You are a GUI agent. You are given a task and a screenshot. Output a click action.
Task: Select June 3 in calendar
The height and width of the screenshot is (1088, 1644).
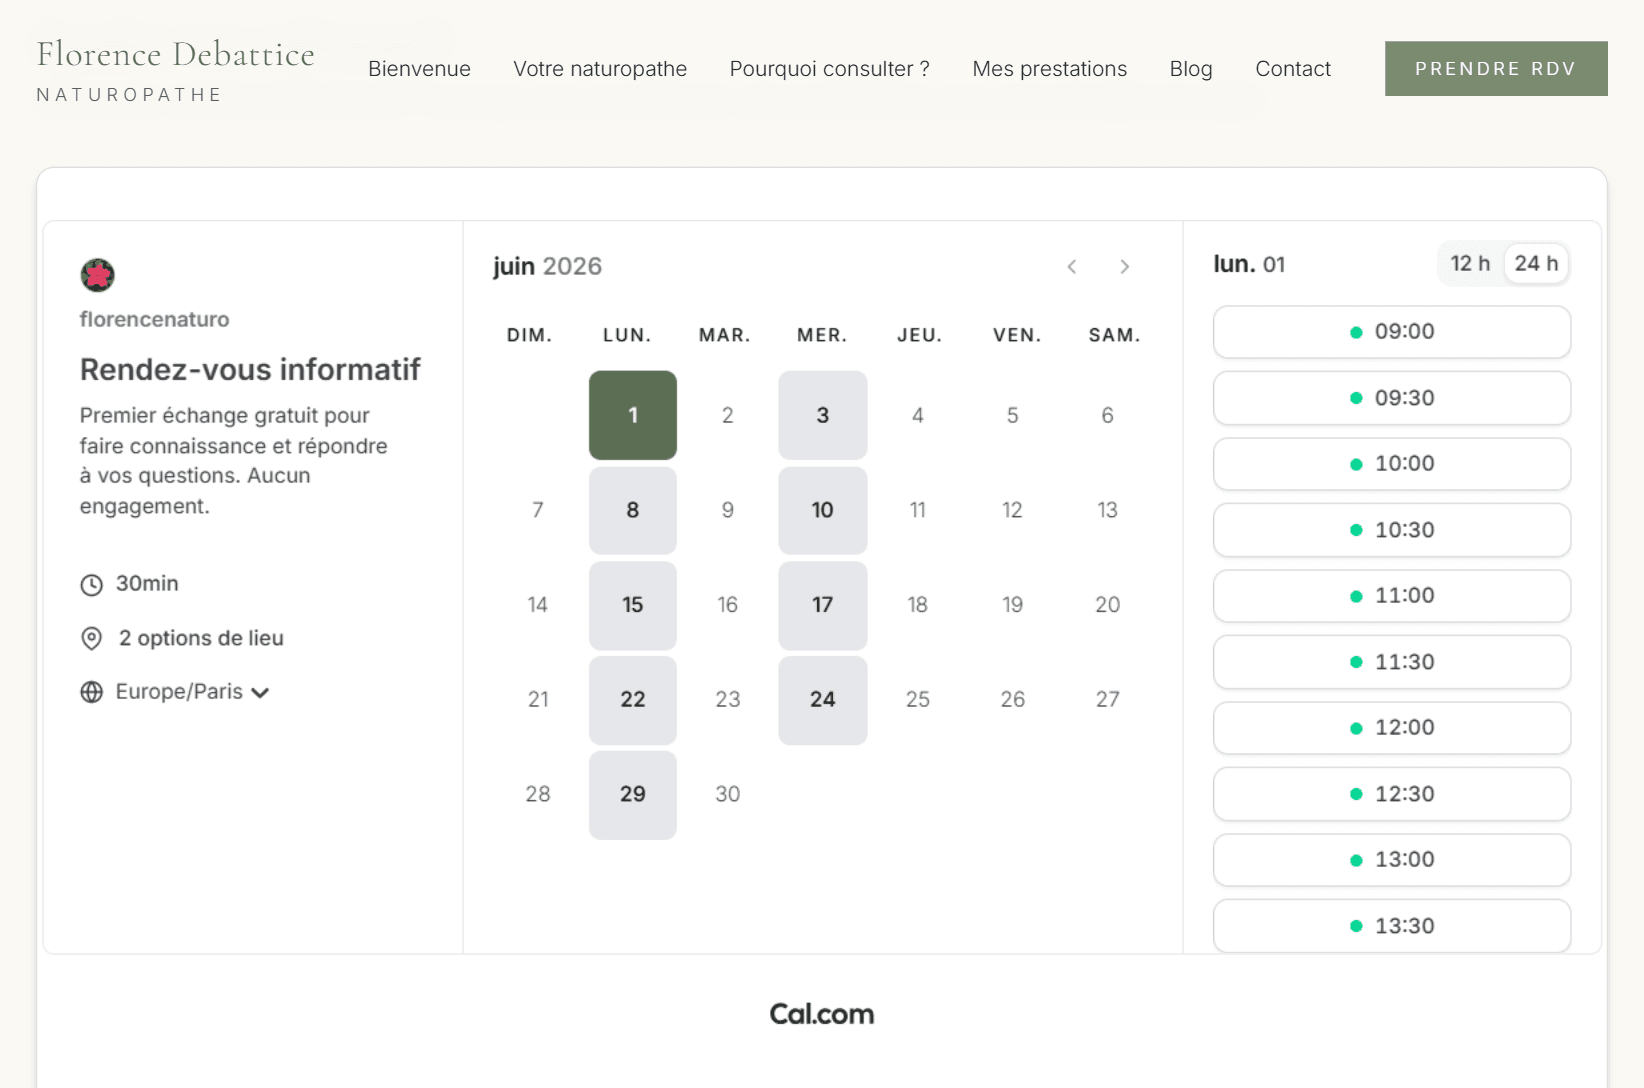click(x=823, y=415)
